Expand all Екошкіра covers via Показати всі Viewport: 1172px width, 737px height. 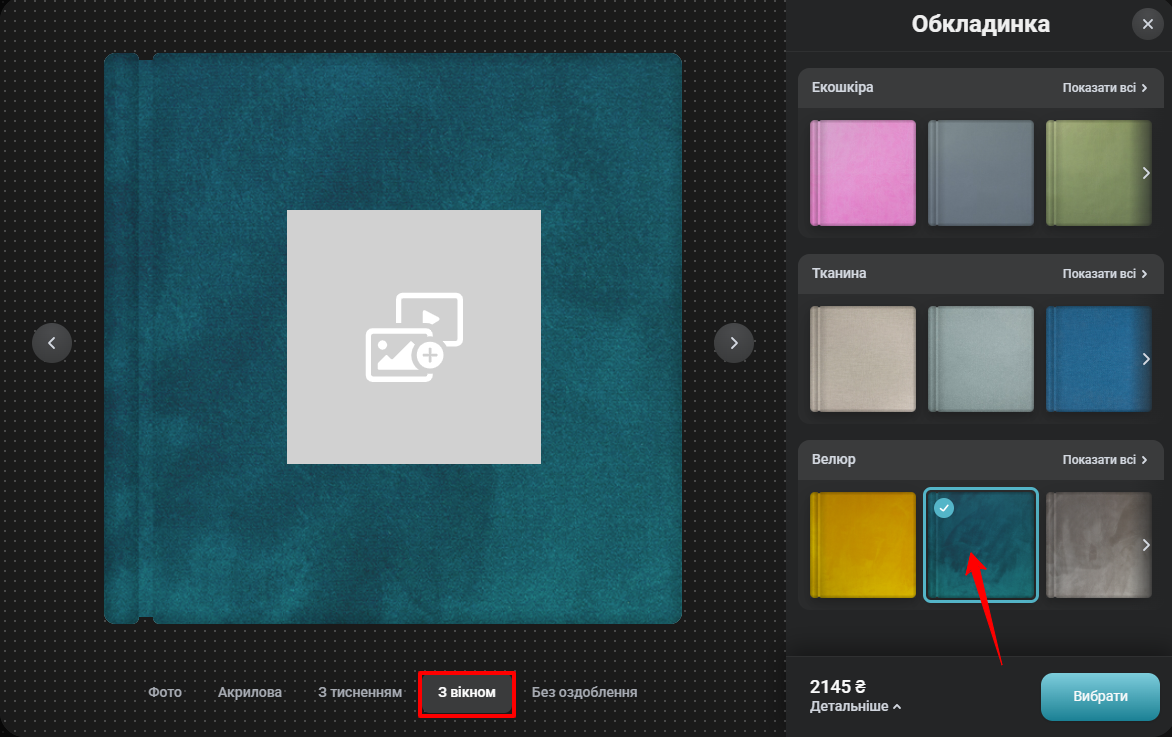pyautogui.click(x=1104, y=88)
